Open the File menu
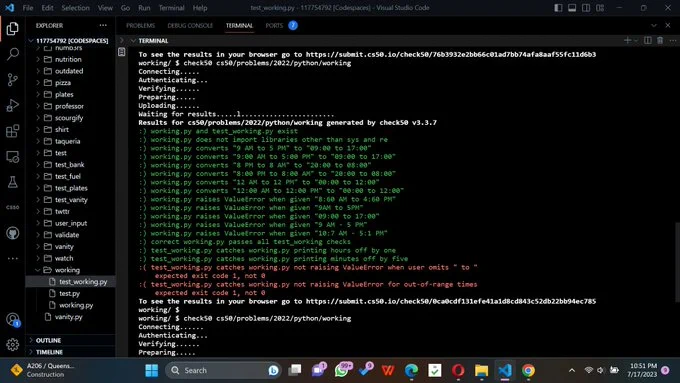This screenshot has height=383, width=680. pyautogui.click(x=28, y=8)
